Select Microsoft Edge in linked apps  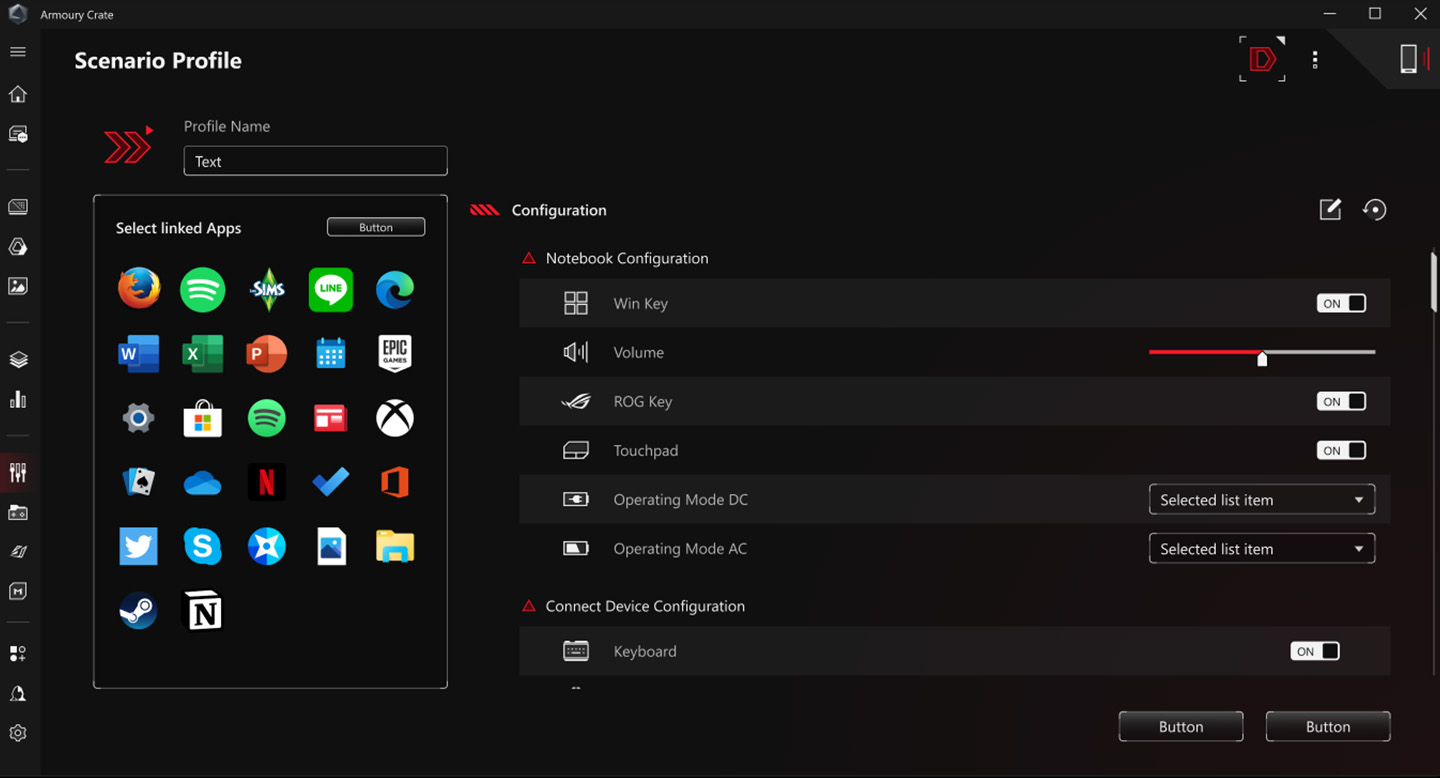coord(395,289)
